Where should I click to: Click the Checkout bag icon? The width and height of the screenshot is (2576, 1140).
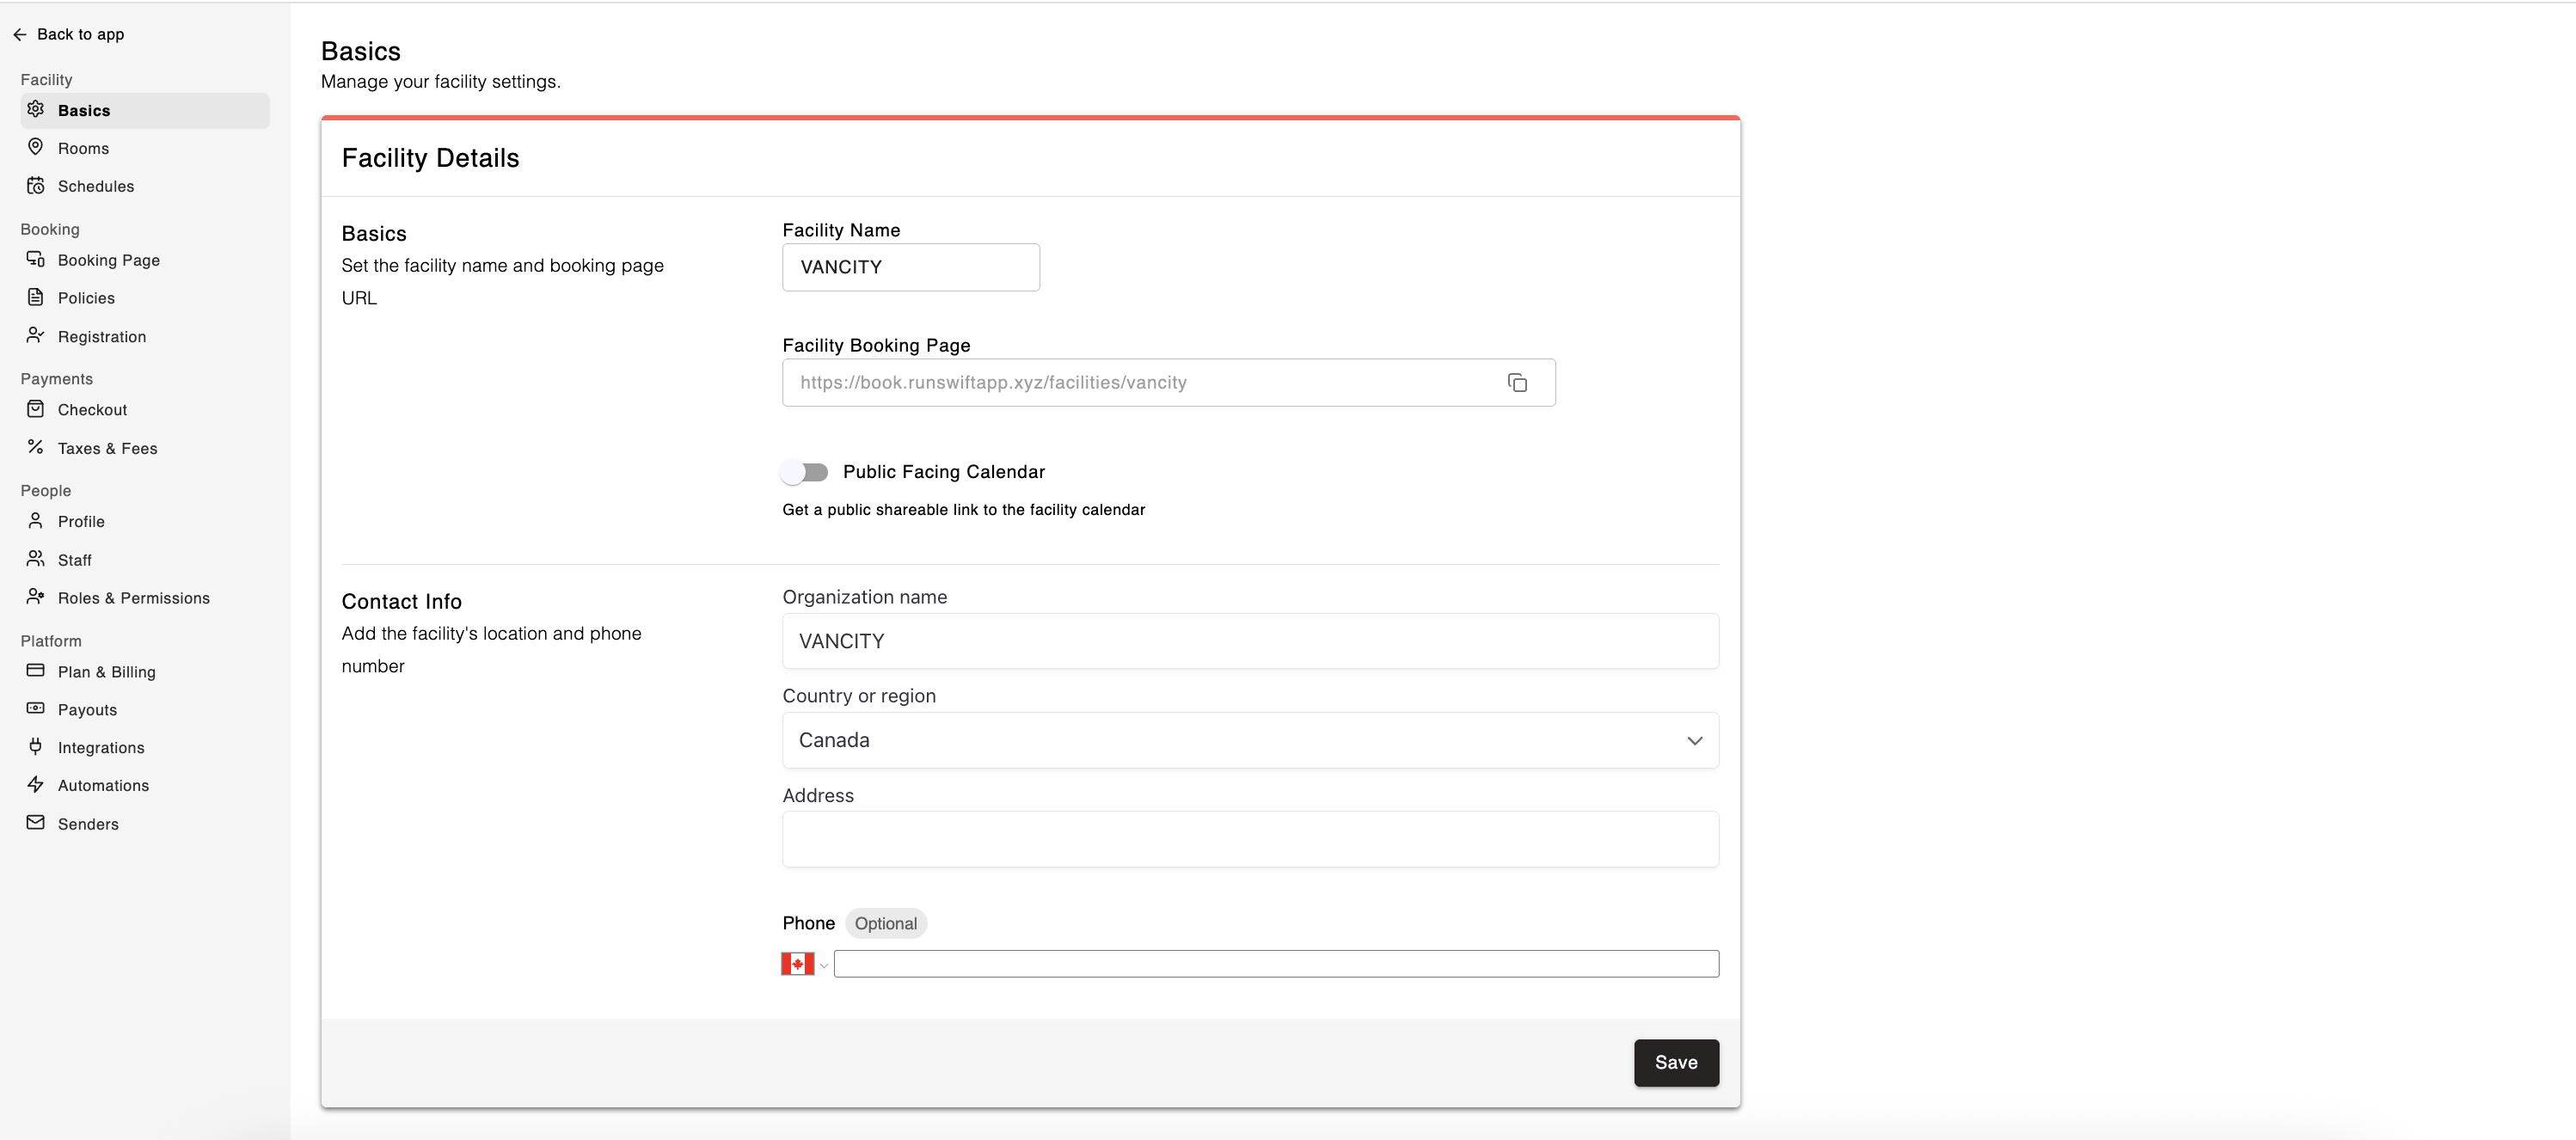click(x=35, y=409)
